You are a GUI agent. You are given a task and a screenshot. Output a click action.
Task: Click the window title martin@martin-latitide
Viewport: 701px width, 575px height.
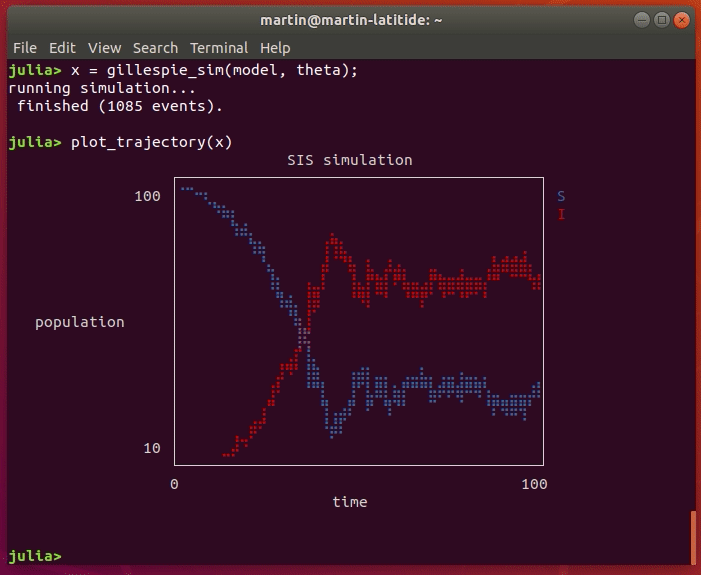351,20
